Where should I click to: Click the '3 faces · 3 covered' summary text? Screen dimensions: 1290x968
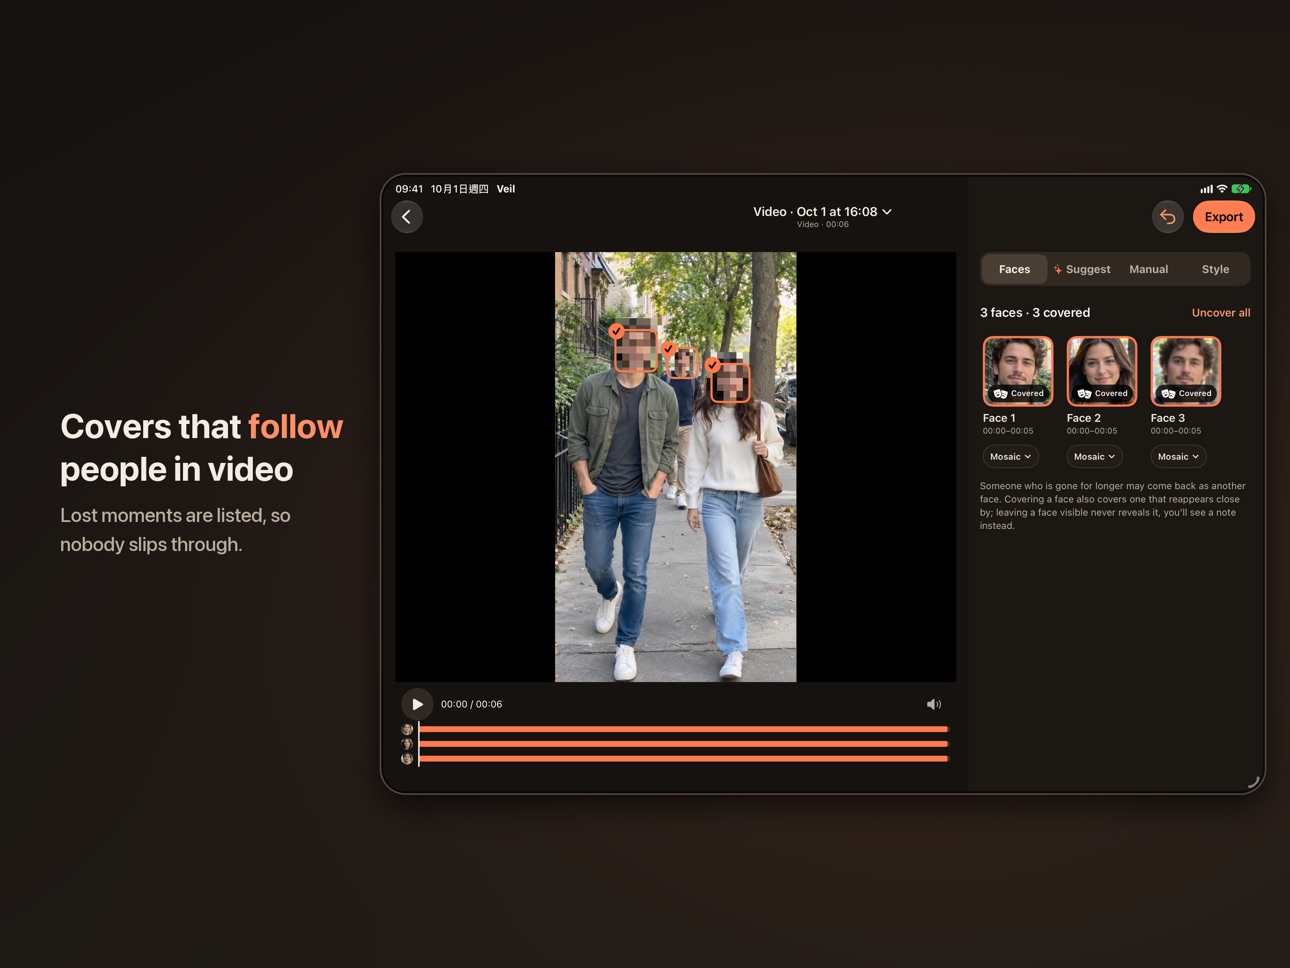click(x=1035, y=313)
